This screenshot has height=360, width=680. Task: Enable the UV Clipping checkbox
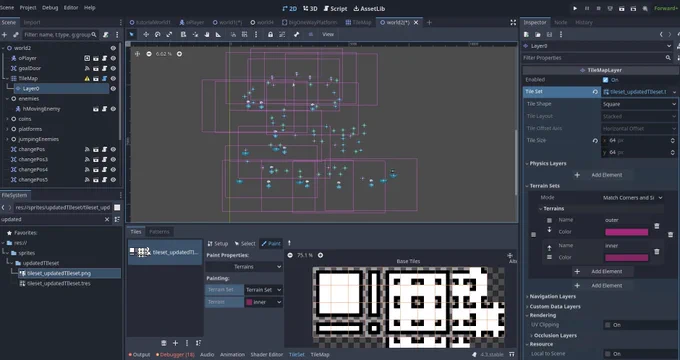coord(608,325)
